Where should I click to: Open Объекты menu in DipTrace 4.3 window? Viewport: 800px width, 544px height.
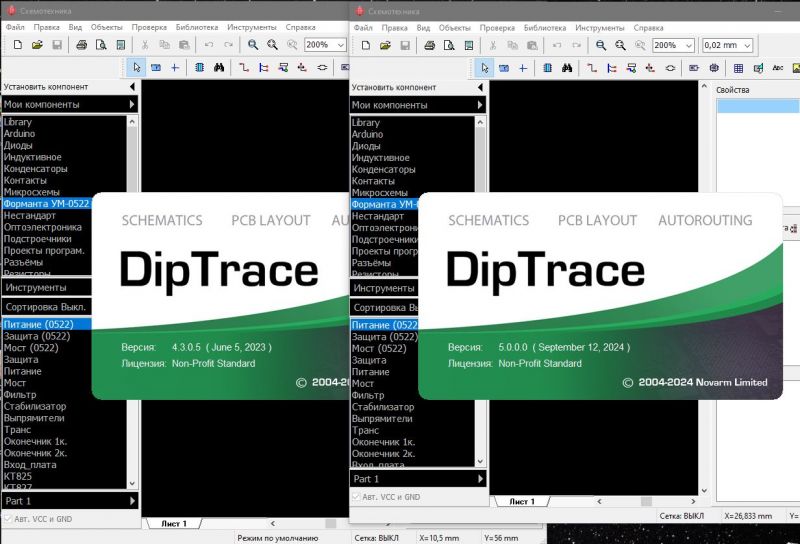106,27
